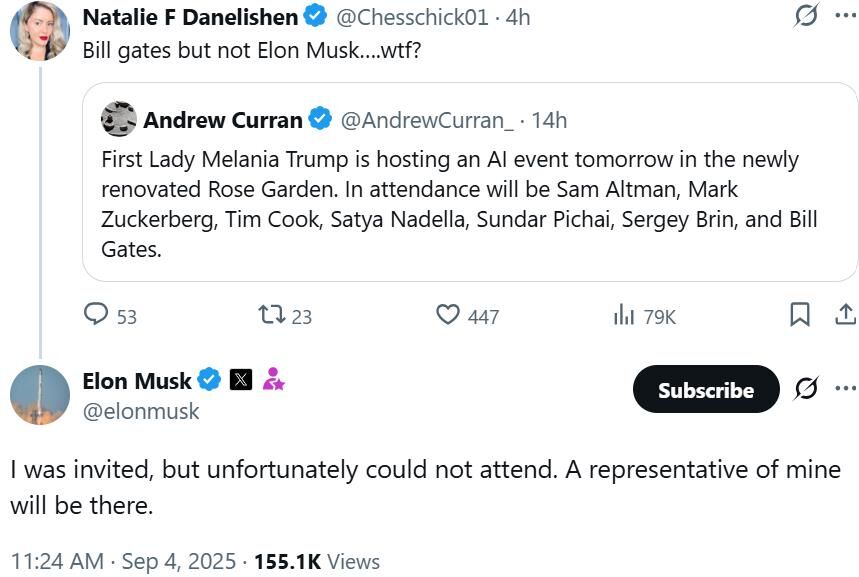Repost the tweet with 23 reposts
The height and width of the screenshot is (577, 859).
[272, 315]
